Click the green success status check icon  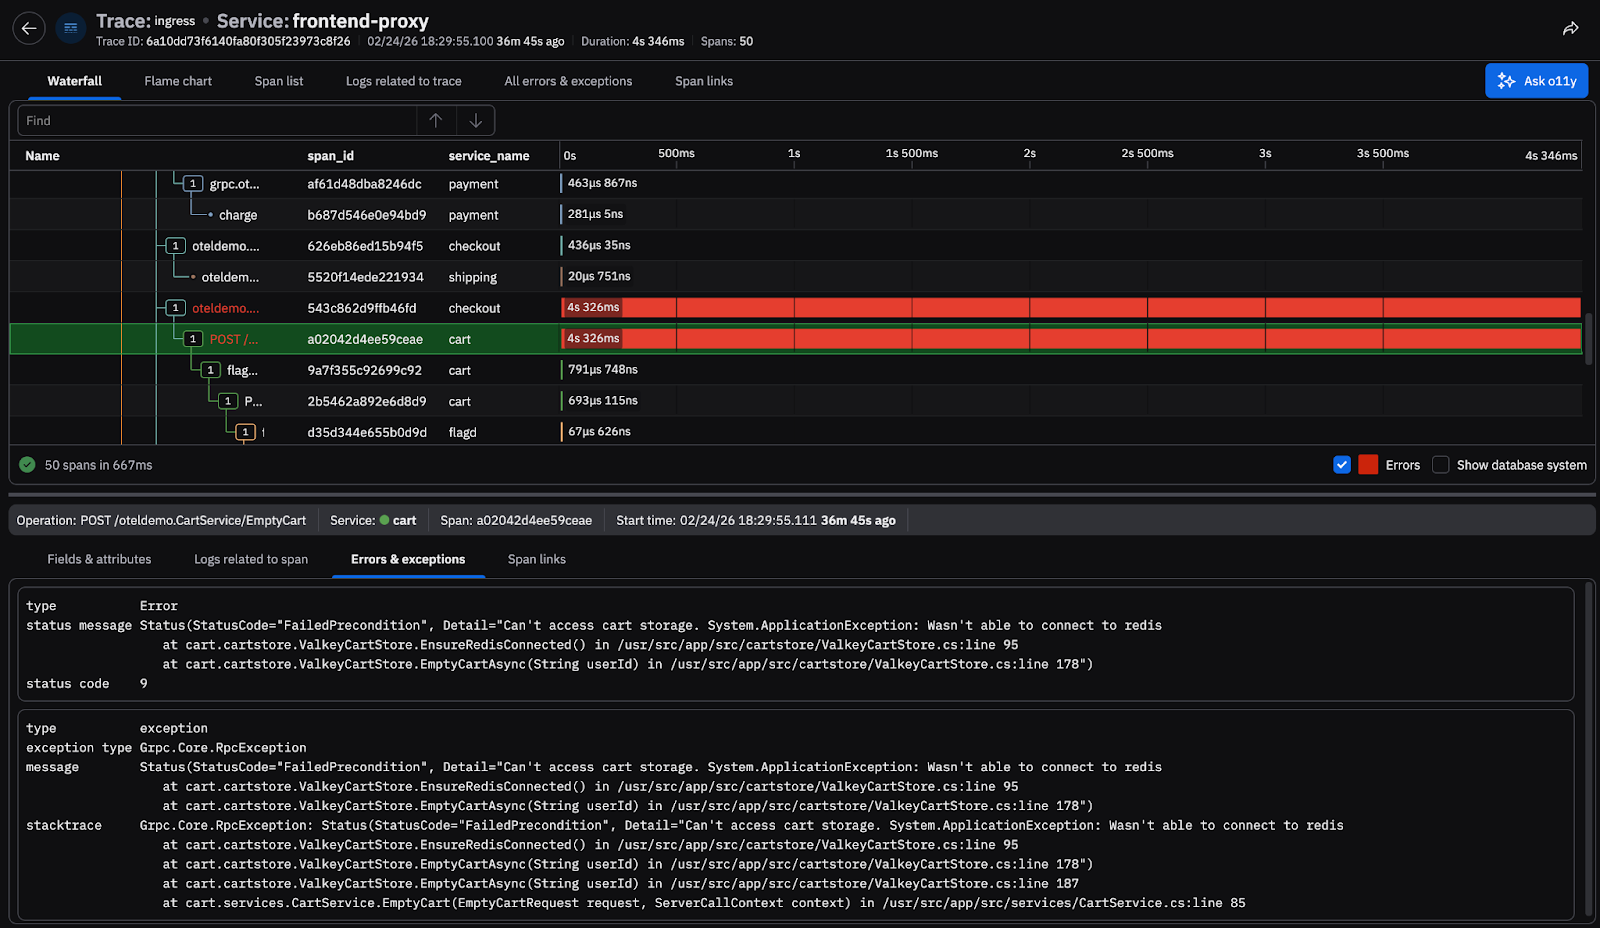27,465
